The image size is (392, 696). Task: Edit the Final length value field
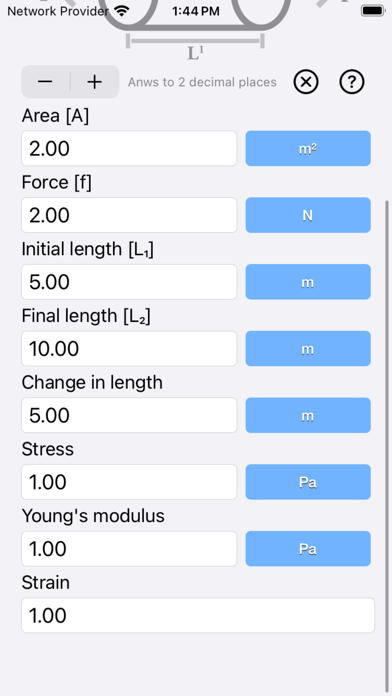[x=129, y=348]
